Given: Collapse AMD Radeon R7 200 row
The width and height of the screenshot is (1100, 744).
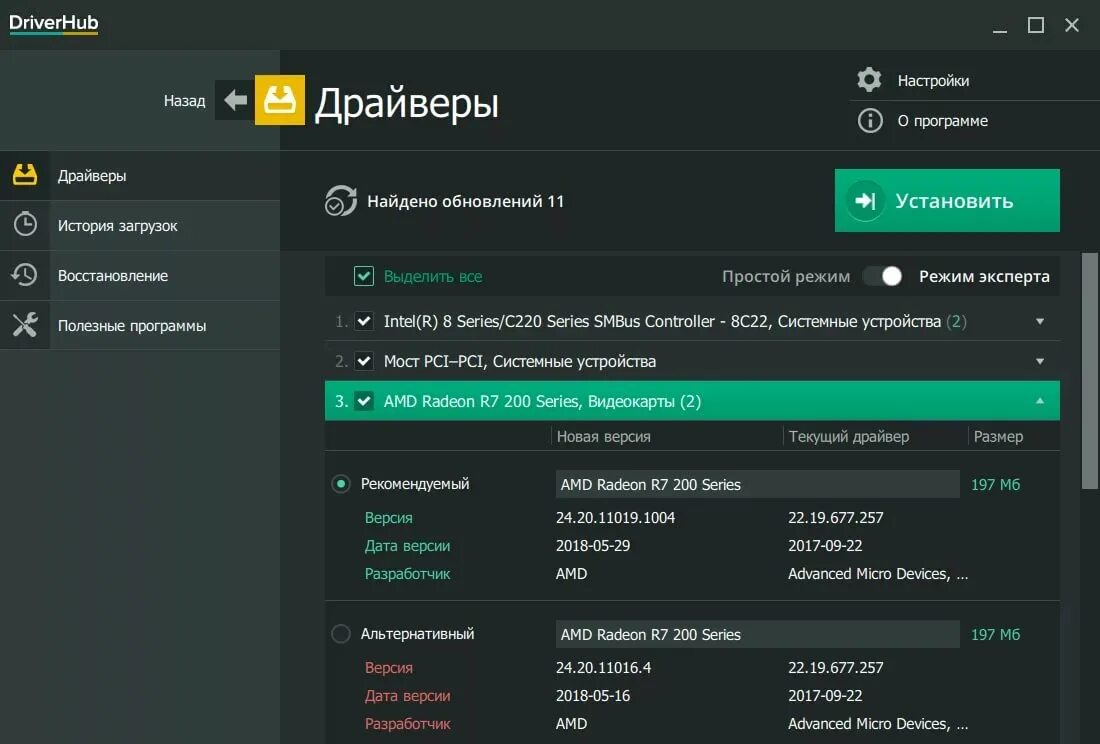Looking at the screenshot, I should pyautogui.click(x=1040, y=401).
